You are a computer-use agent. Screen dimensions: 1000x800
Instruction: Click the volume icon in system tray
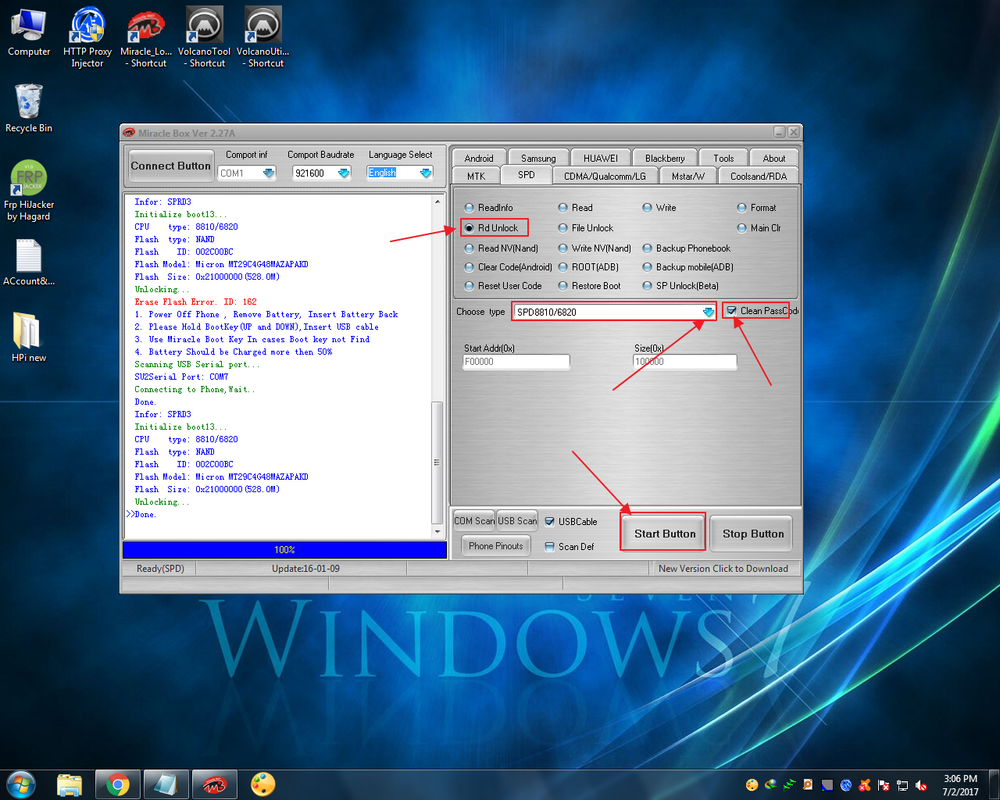point(921,785)
